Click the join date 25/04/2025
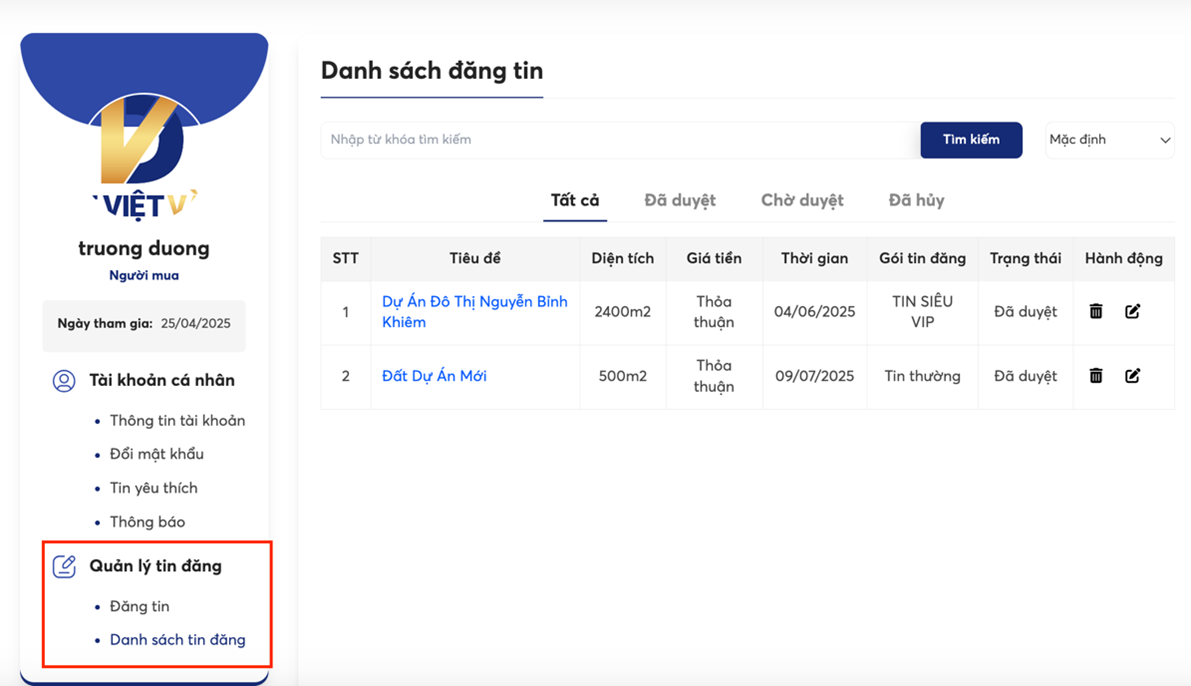This screenshot has width=1191, height=686. [x=195, y=324]
